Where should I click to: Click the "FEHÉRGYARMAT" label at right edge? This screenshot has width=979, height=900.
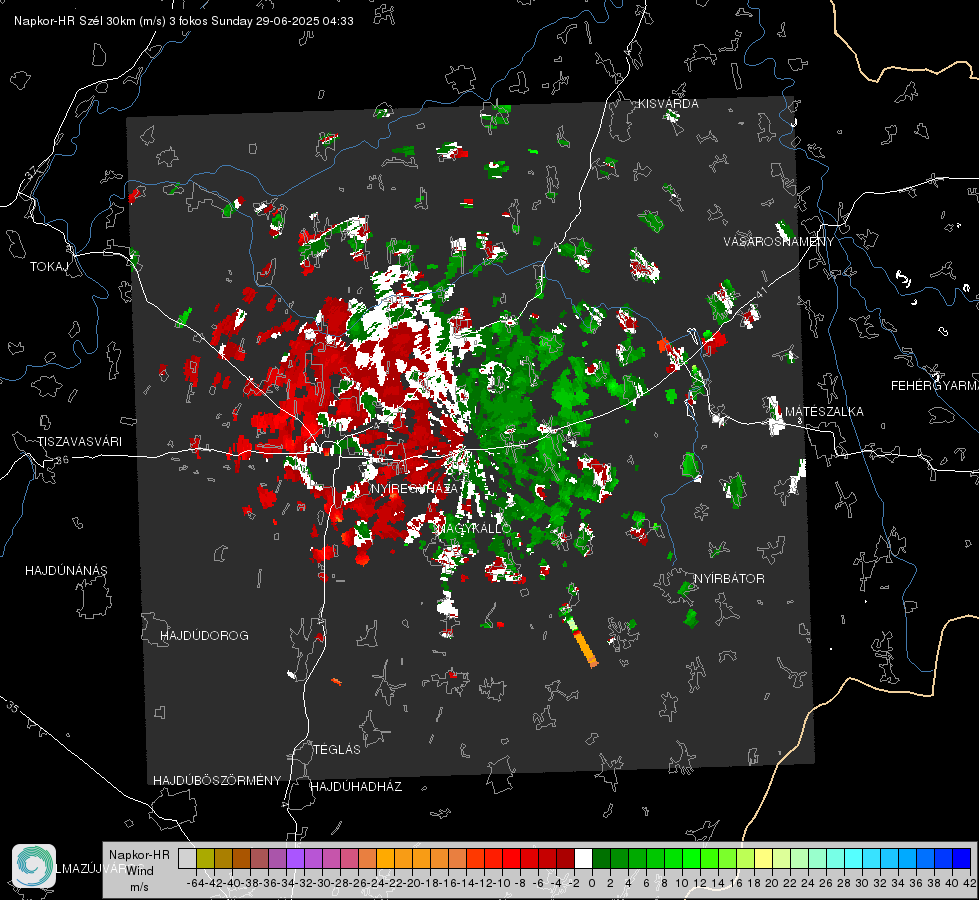[935, 386]
